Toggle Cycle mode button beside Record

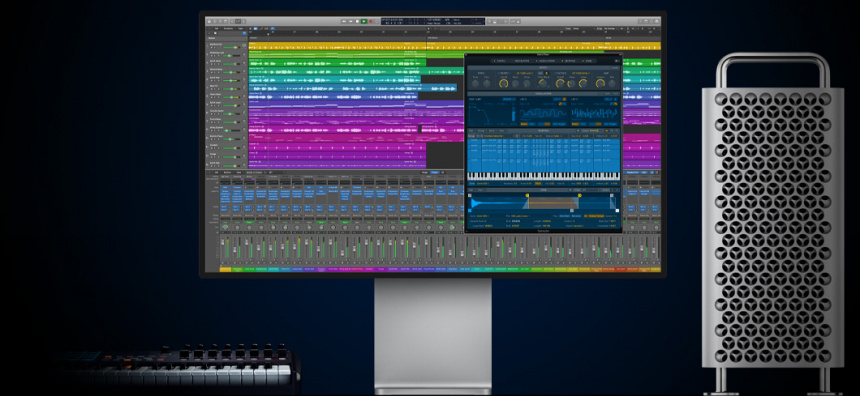click(377, 21)
